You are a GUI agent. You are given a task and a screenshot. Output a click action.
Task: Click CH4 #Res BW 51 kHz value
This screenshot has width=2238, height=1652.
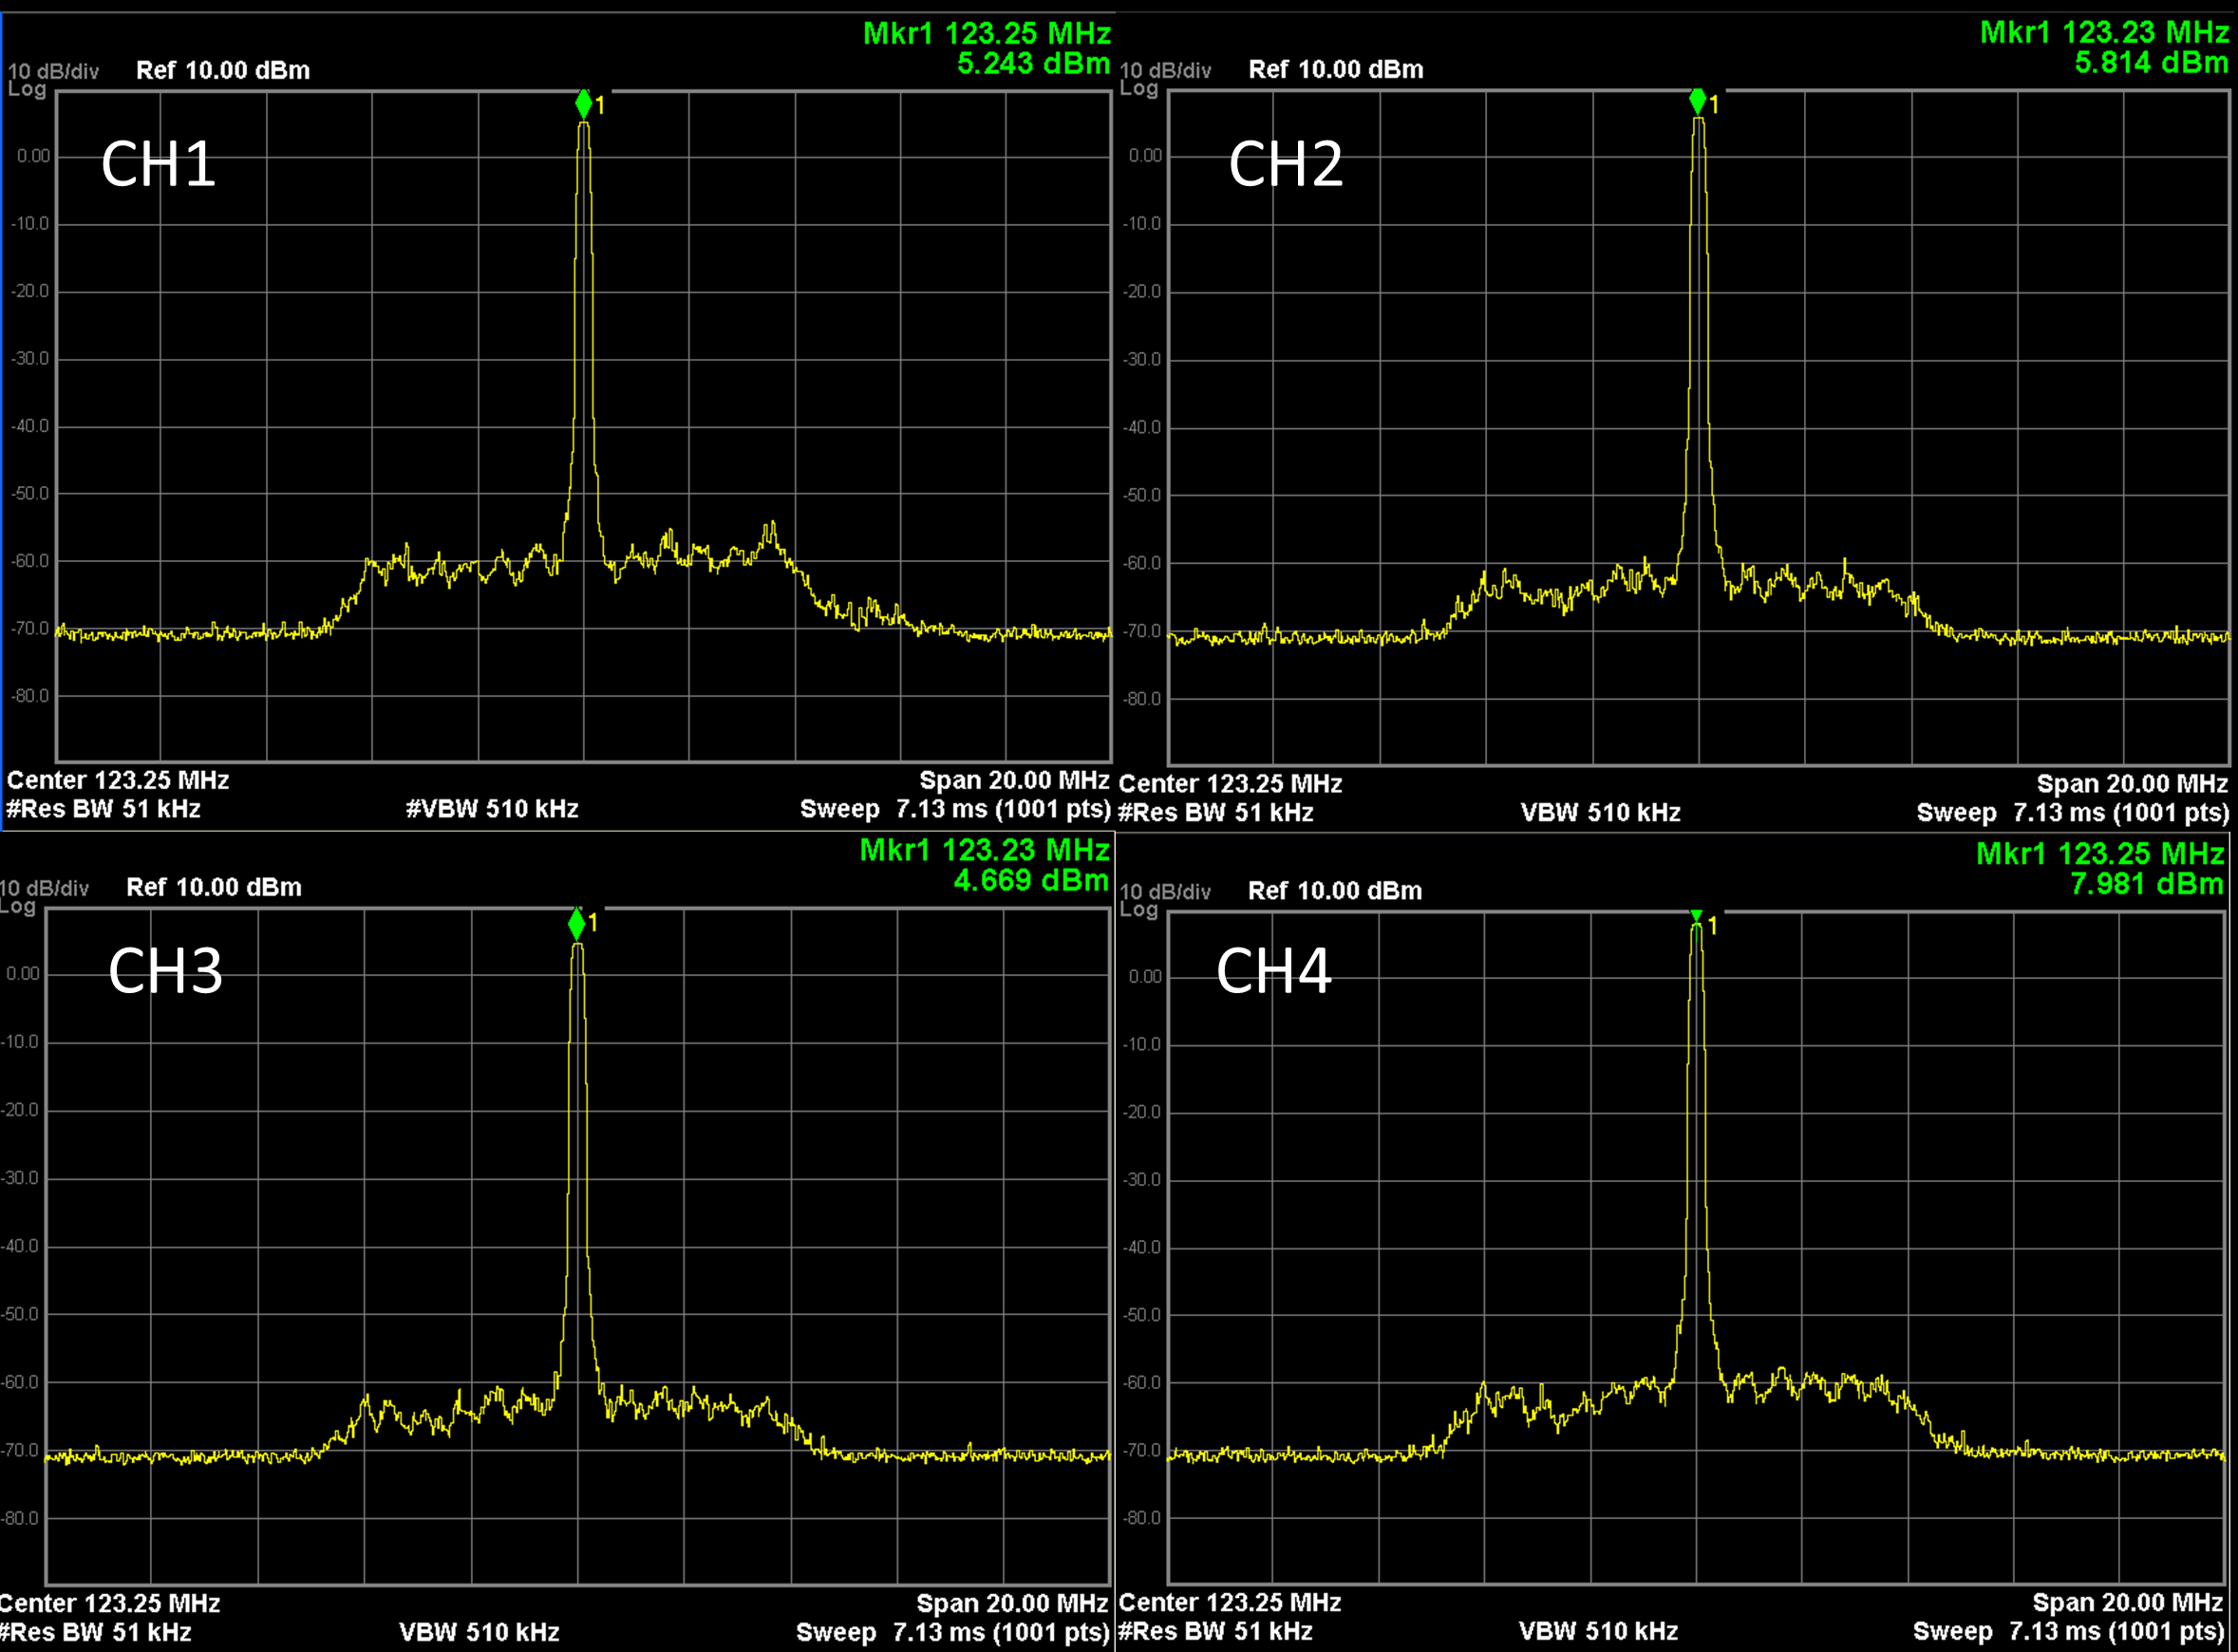point(1215,1632)
